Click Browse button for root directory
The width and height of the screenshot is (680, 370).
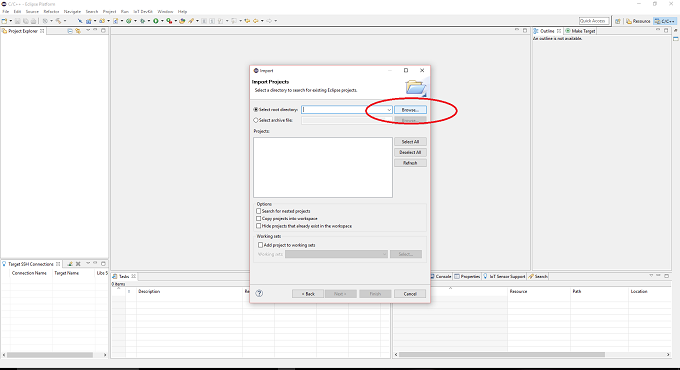click(410, 110)
